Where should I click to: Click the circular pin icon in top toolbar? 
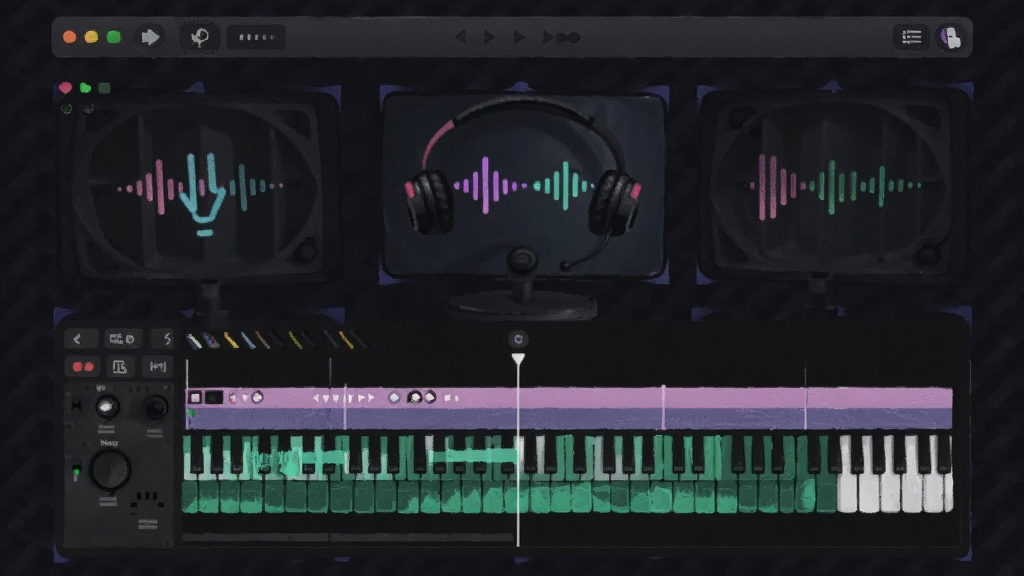[200, 37]
